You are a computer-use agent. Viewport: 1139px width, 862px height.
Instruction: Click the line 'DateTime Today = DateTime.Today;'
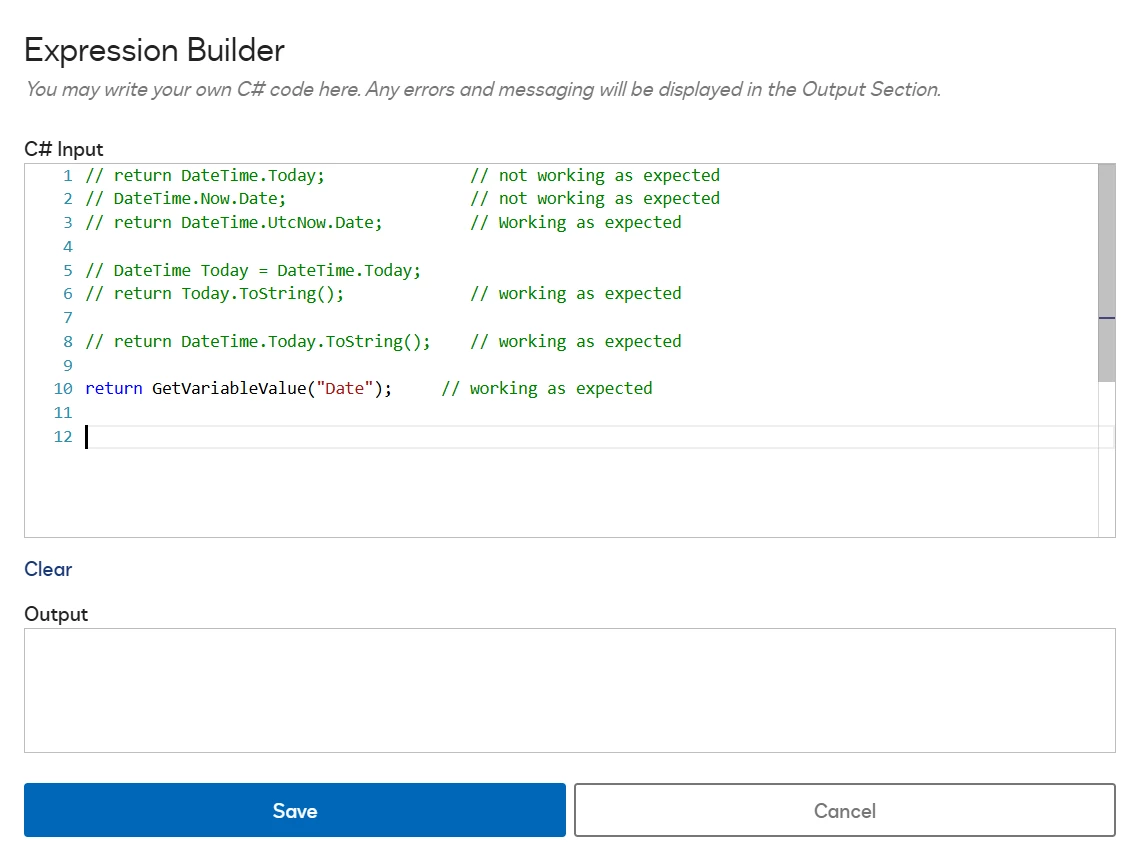click(253, 270)
